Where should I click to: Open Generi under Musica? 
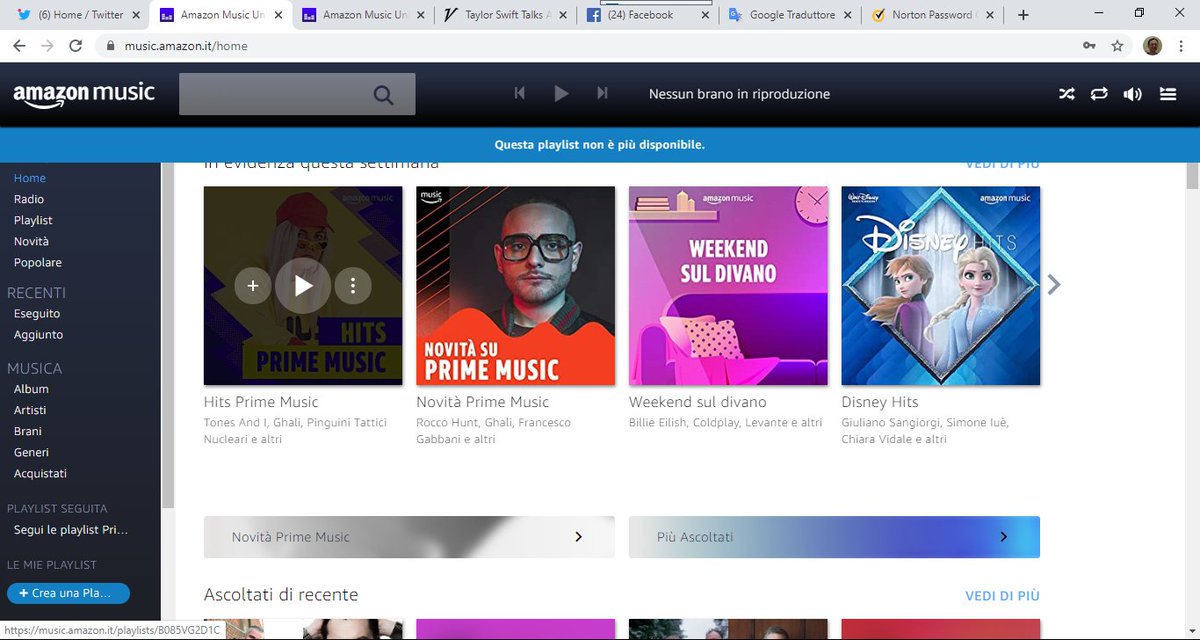(x=31, y=452)
